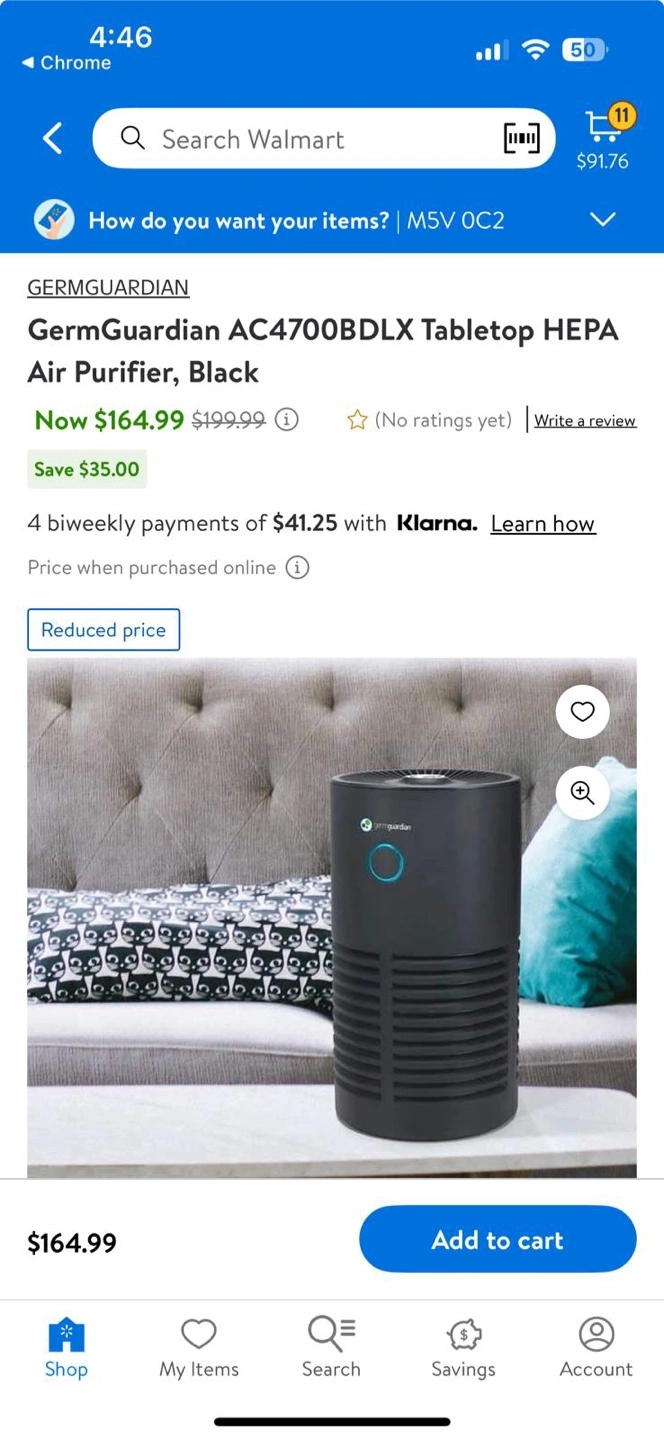664x1440 pixels.
Task: Tap the star rating icon
Action: point(357,420)
